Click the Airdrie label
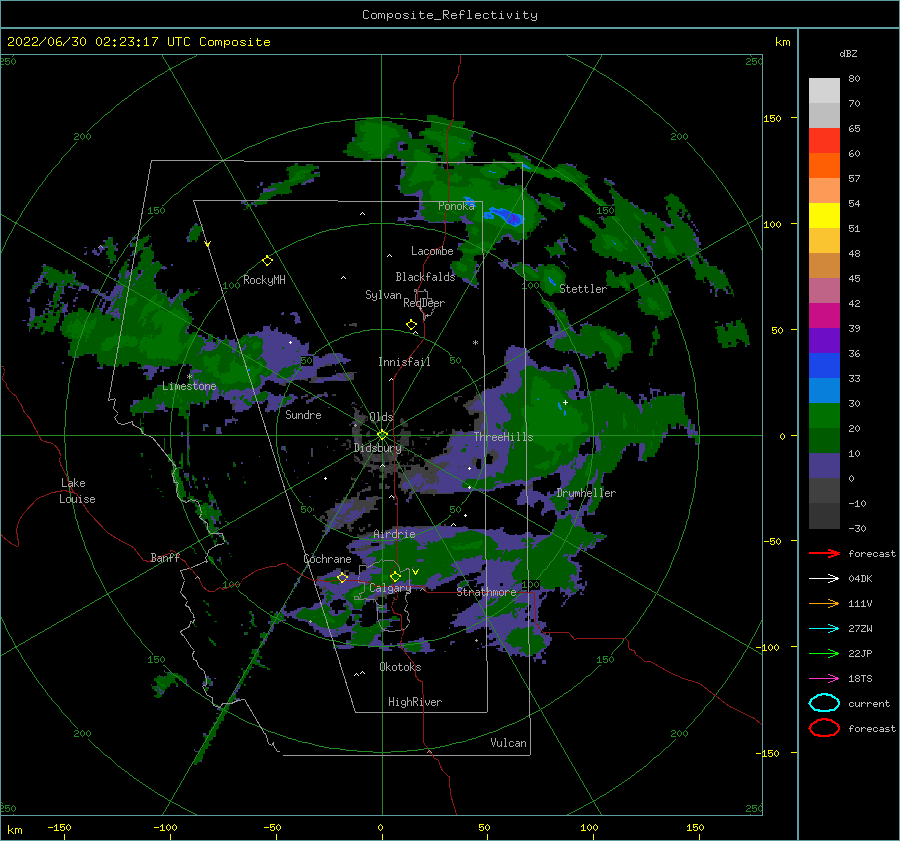This screenshot has width=900, height=841. pyautogui.click(x=394, y=534)
